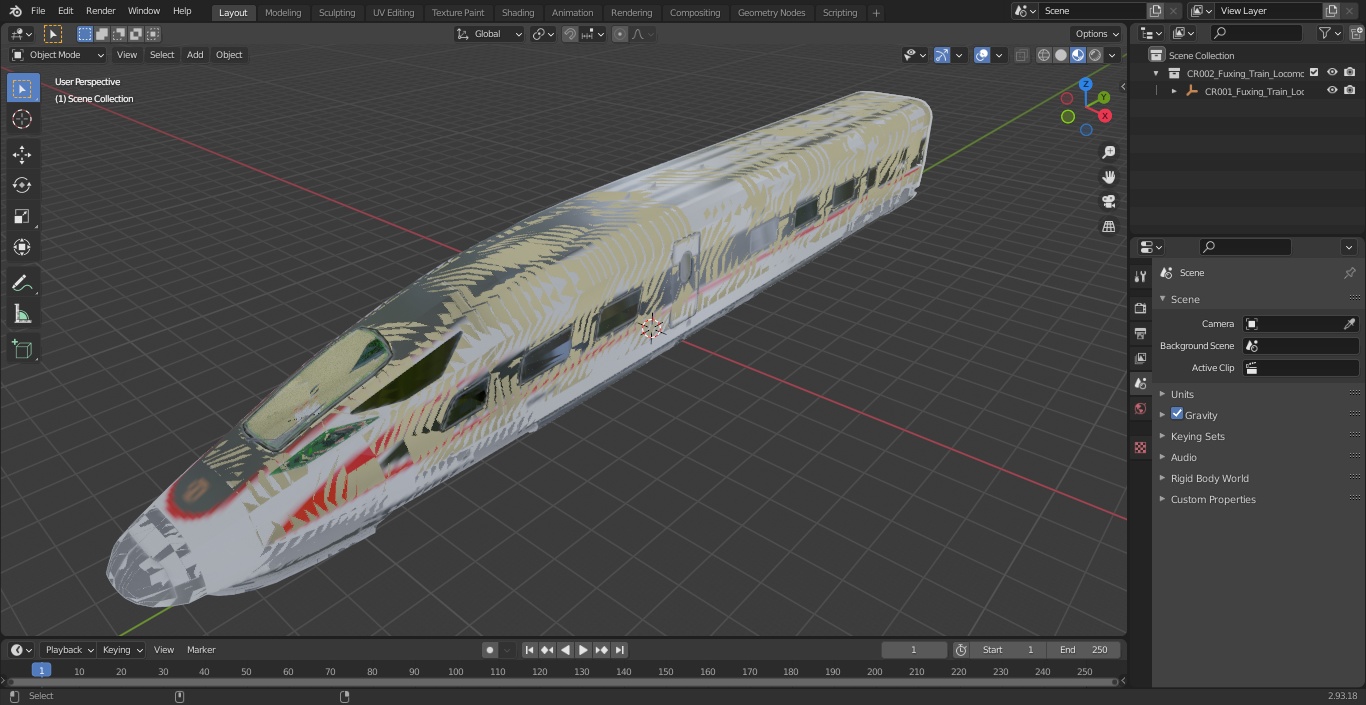Play the animation forward

tap(583, 650)
